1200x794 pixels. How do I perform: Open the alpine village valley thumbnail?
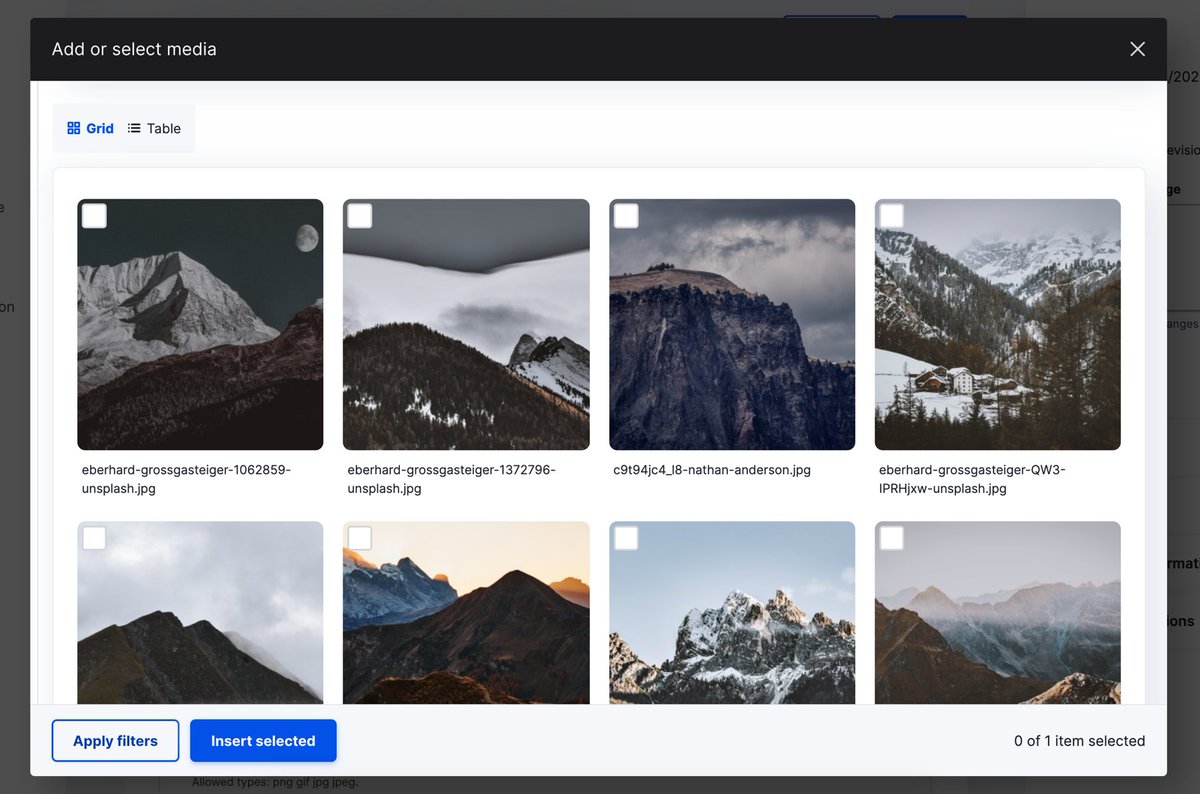[x=998, y=325]
